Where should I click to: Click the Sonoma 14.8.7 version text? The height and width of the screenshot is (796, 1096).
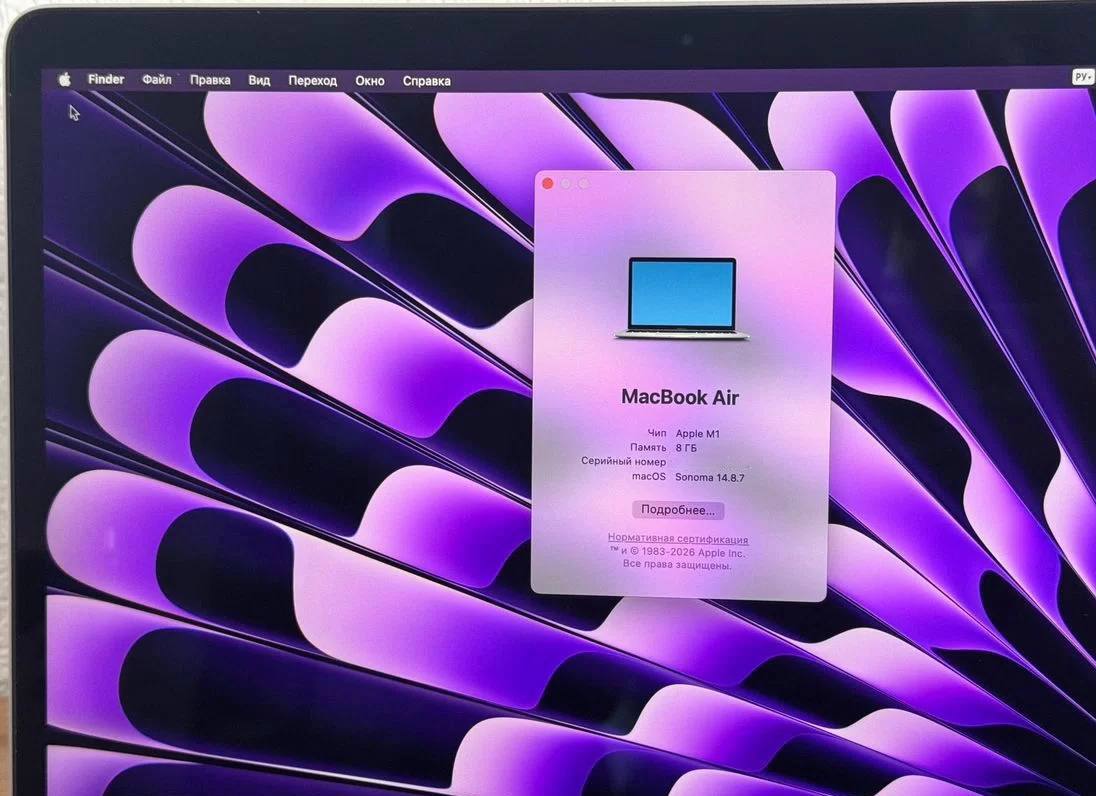coord(709,477)
